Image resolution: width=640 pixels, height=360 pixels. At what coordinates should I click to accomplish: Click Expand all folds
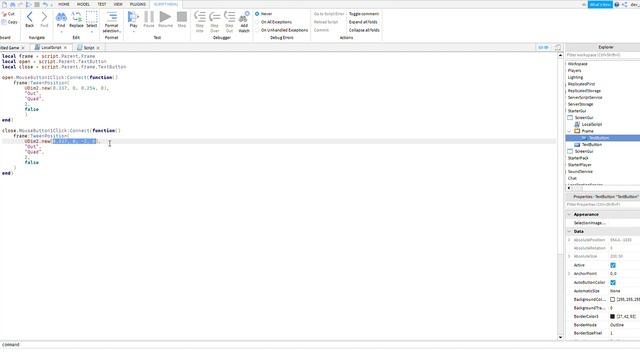363,22
